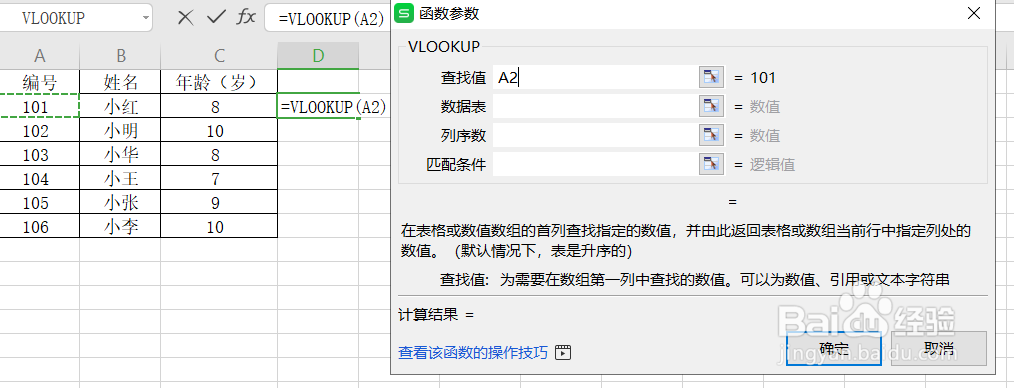
Task: Select cell containing 小张
Action: point(120,202)
